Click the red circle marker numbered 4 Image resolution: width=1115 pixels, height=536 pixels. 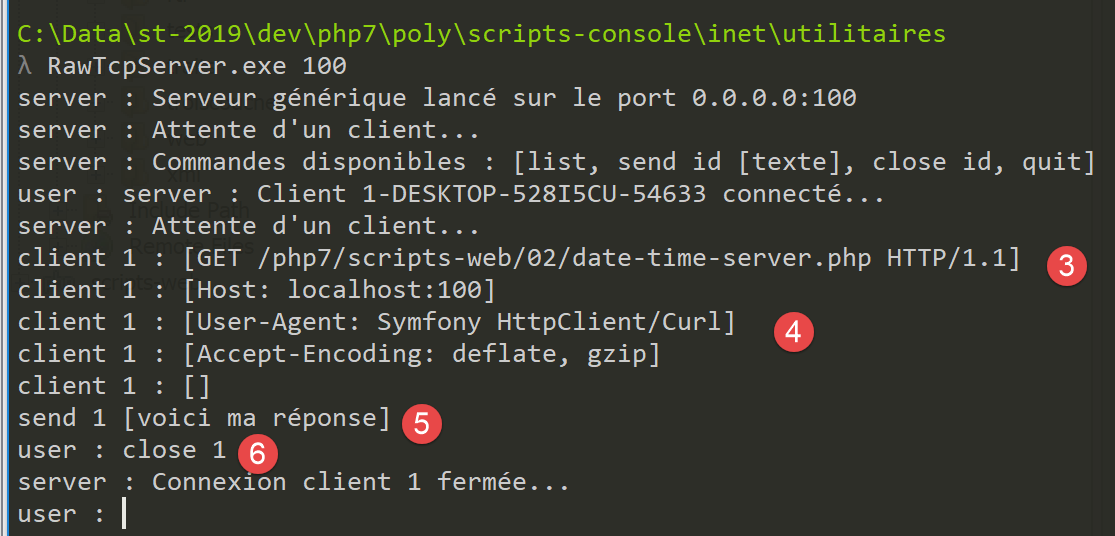793,331
